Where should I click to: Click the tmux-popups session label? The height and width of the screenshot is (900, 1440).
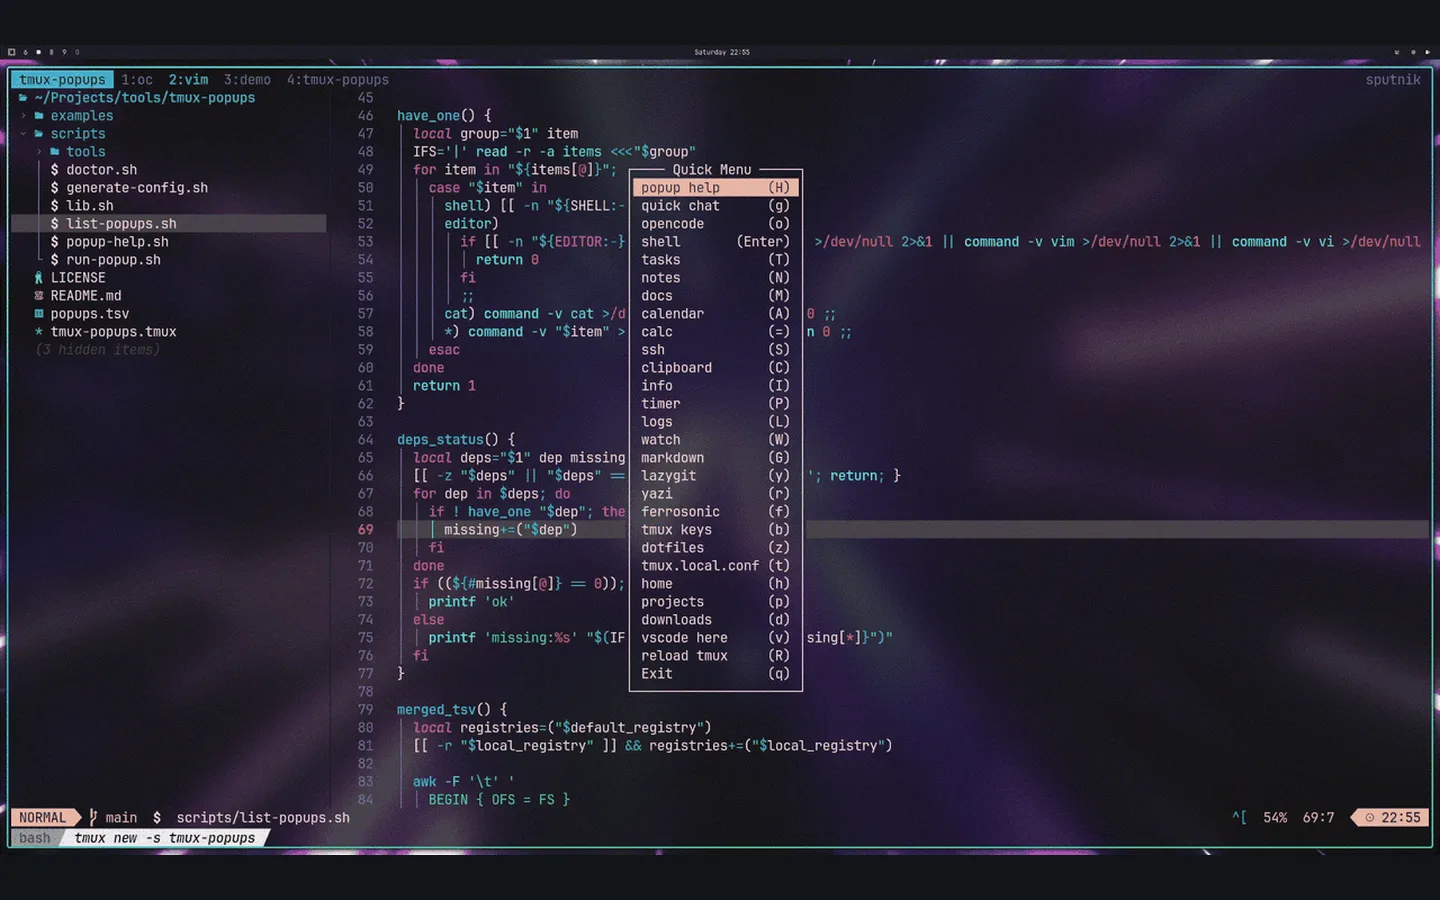point(62,80)
